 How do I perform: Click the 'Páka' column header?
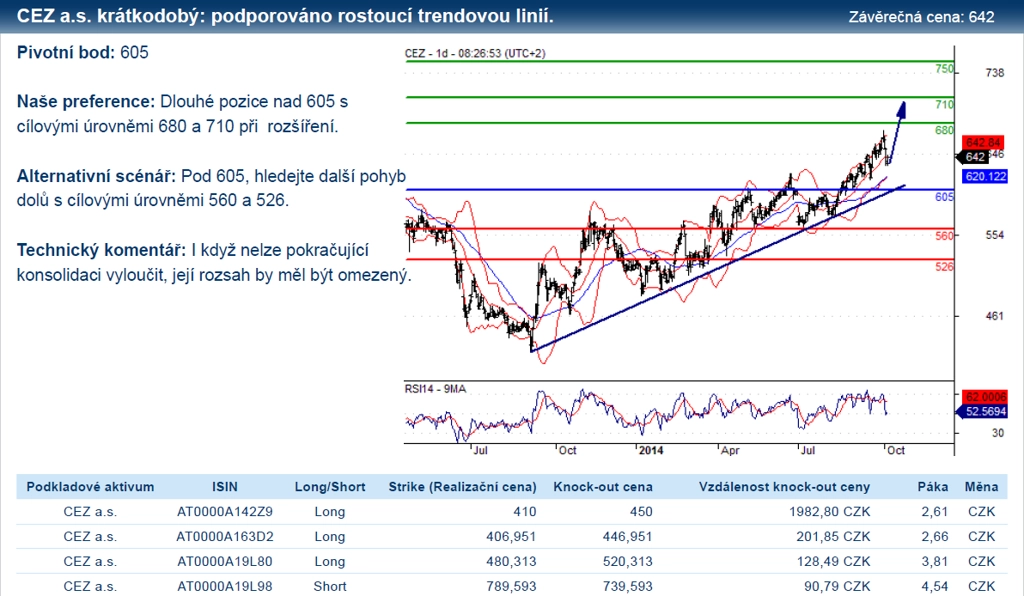(x=933, y=487)
